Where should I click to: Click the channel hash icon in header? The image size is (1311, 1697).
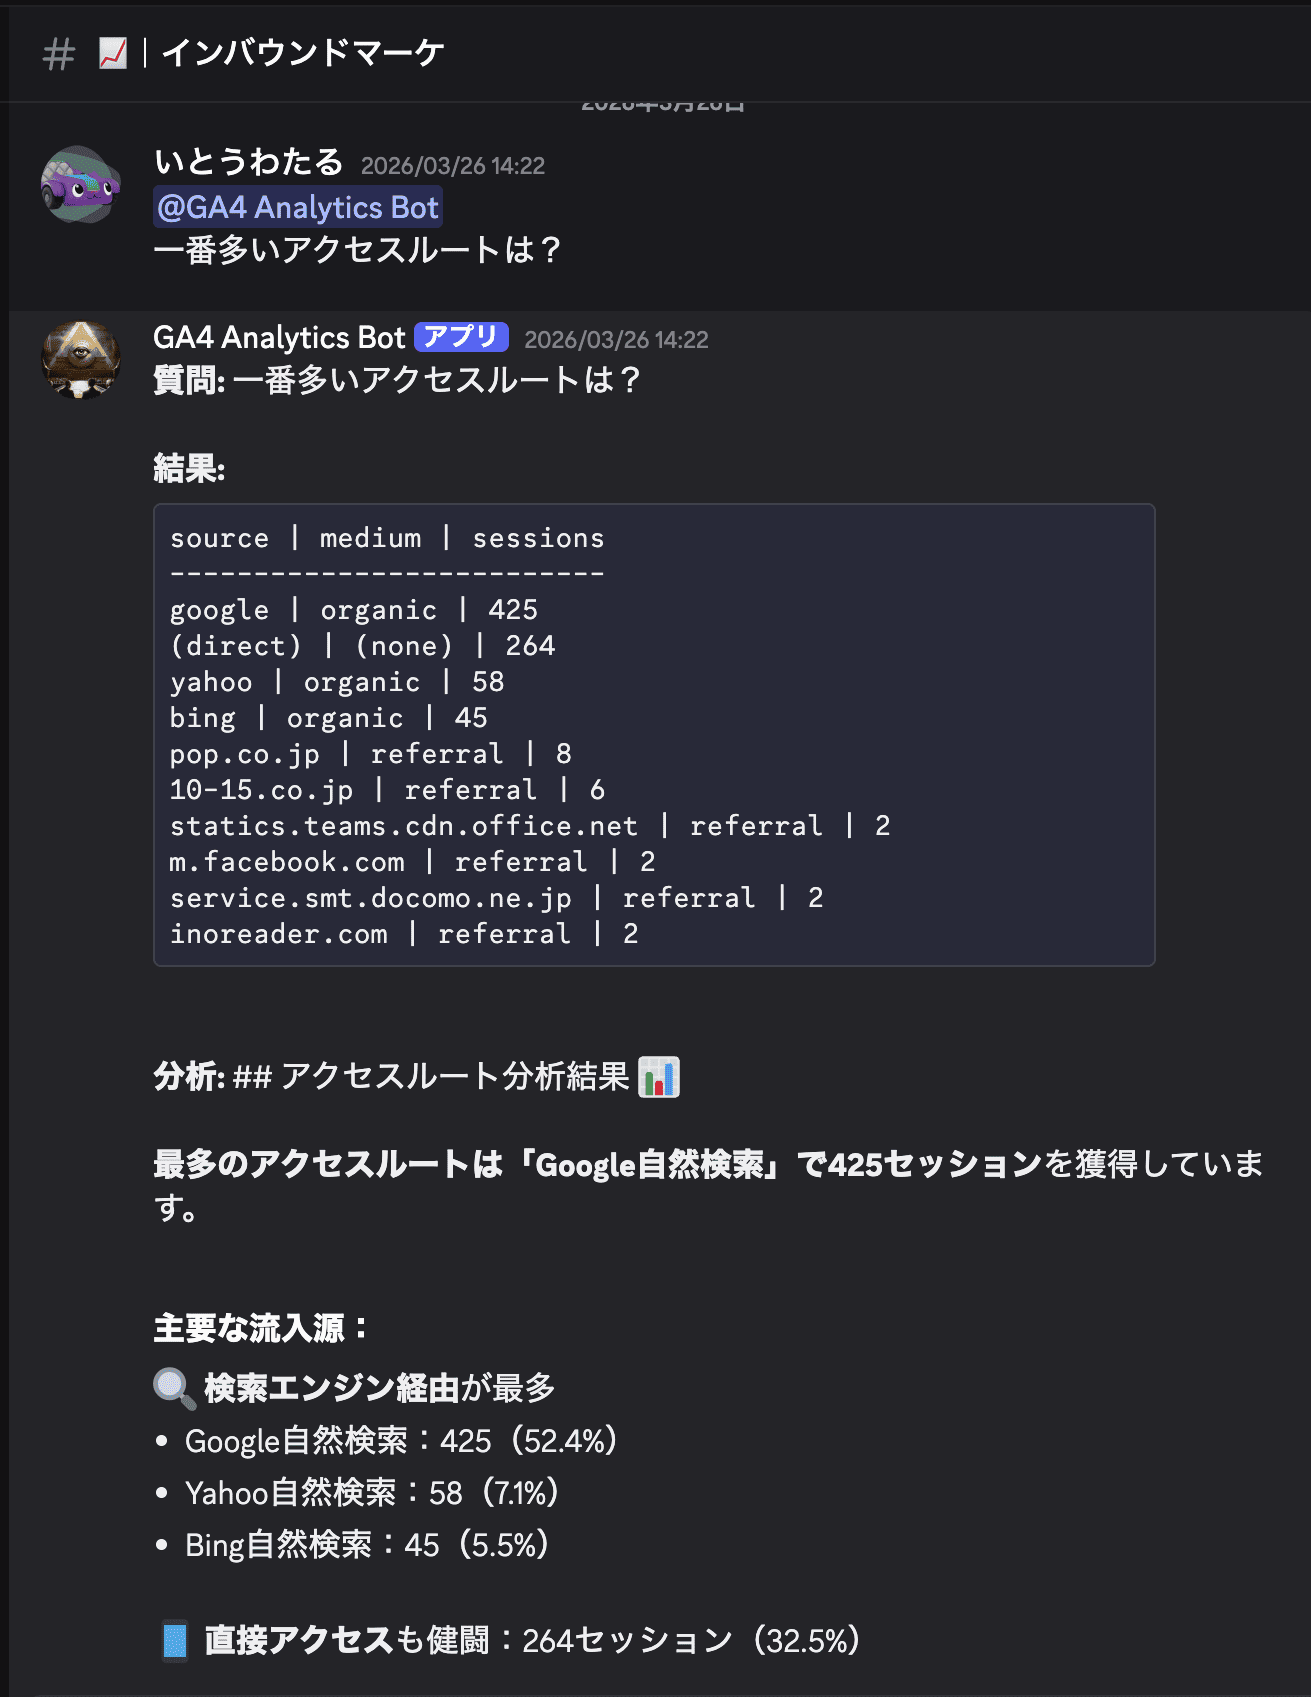59,54
